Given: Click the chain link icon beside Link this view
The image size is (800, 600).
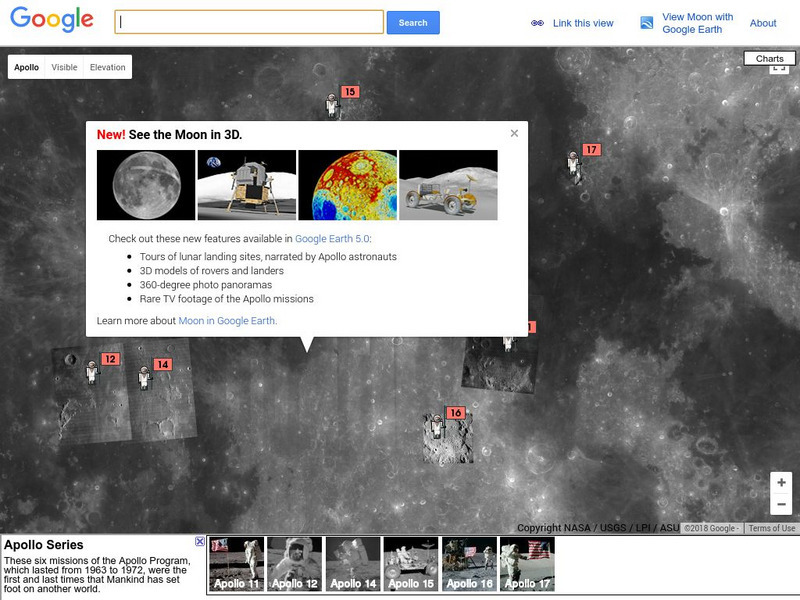Looking at the screenshot, I should tap(537, 23).
